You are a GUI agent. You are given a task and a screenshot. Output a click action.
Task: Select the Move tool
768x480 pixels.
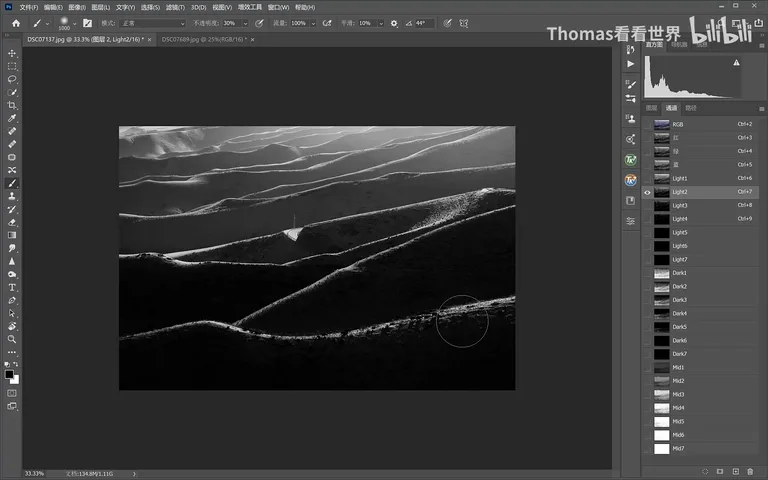click(12, 53)
